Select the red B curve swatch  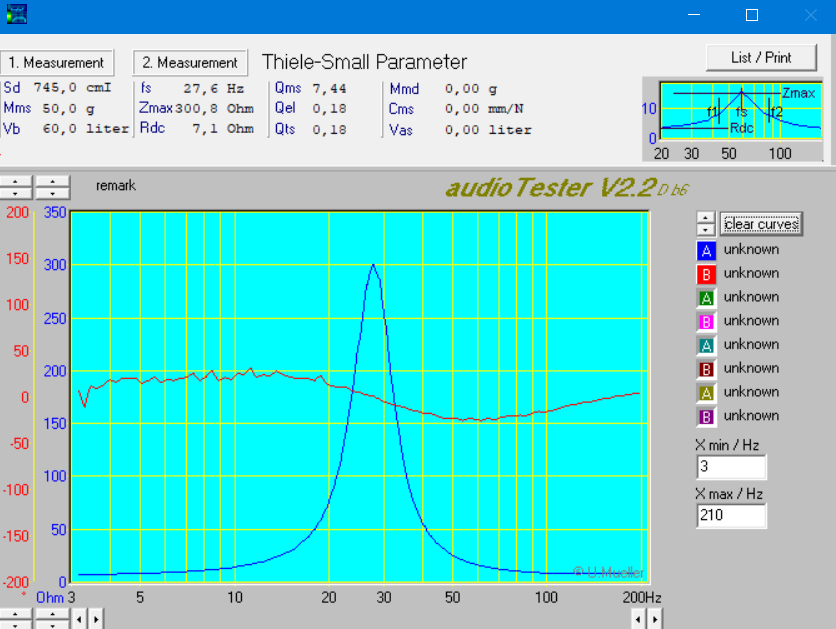706,274
